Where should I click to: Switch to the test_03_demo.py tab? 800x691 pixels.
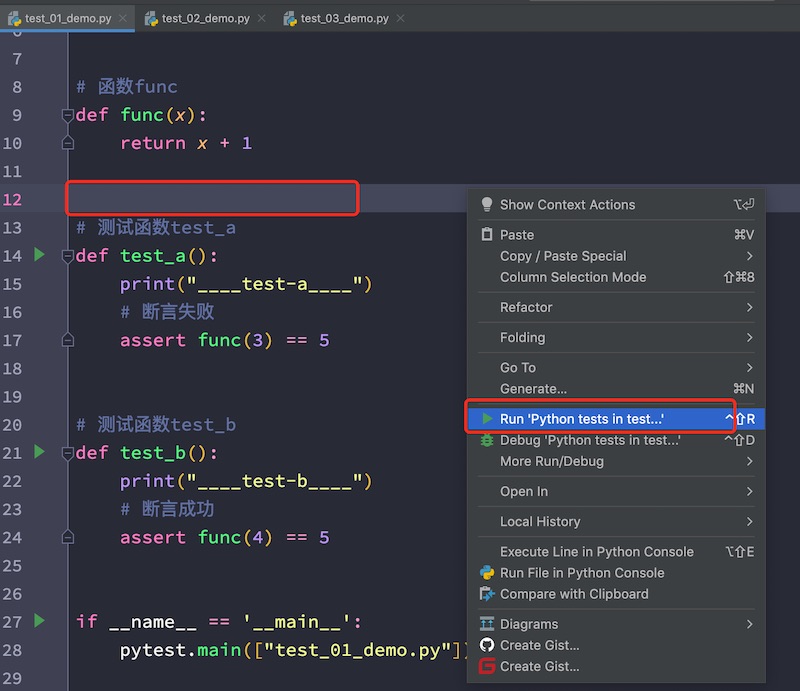click(x=344, y=18)
